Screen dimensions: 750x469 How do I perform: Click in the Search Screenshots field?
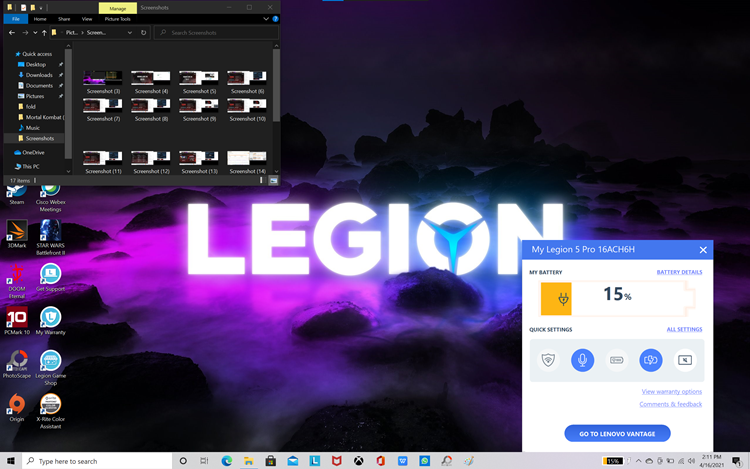tap(216, 33)
